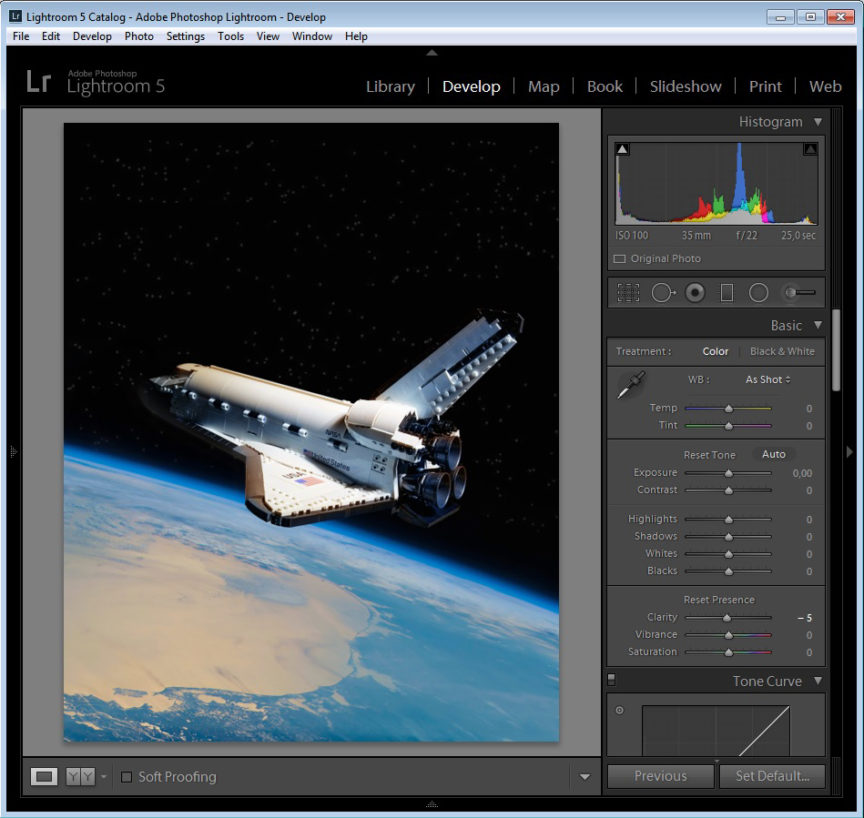The height and width of the screenshot is (818, 864).
Task: Pick the White Balance eyedropper
Action: [x=632, y=384]
